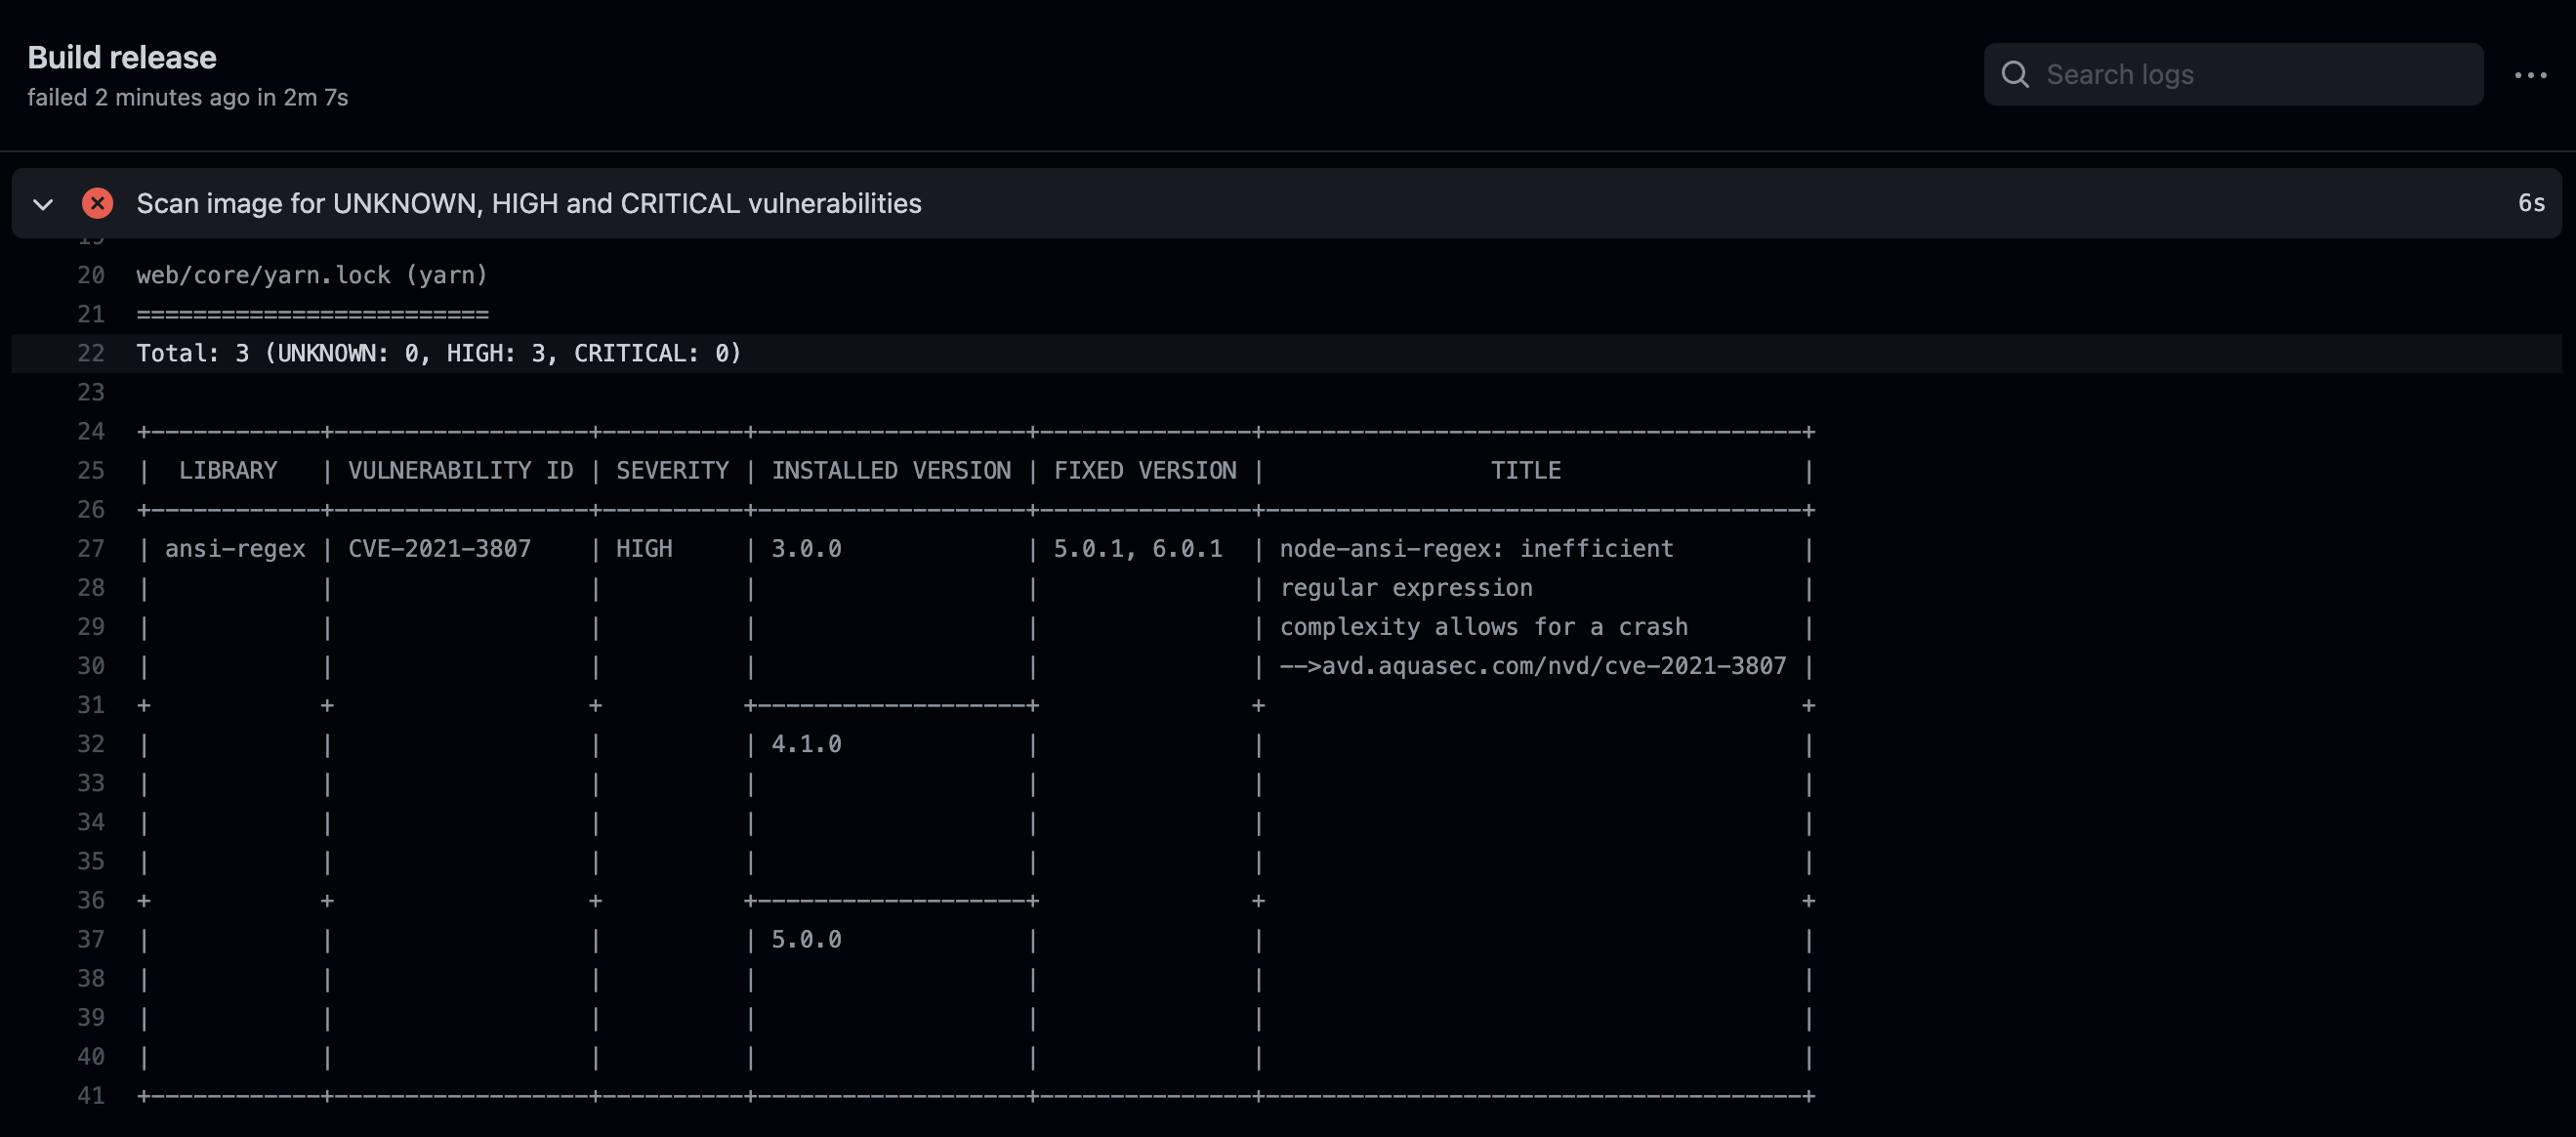Click the ansi-regex library name
Viewport: 2576px width, 1137px height.
[x=235, y=549]
